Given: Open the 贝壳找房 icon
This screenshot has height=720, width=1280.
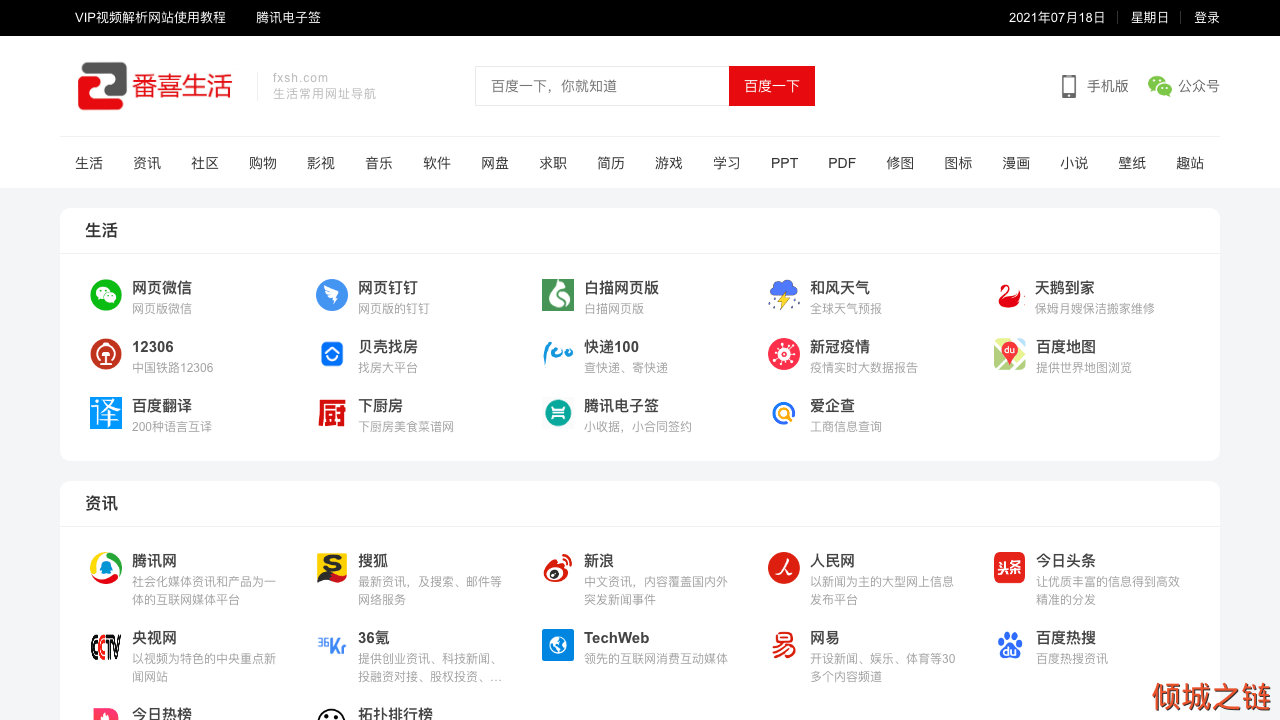Looking at the screenshot, I should coord(332,354).
